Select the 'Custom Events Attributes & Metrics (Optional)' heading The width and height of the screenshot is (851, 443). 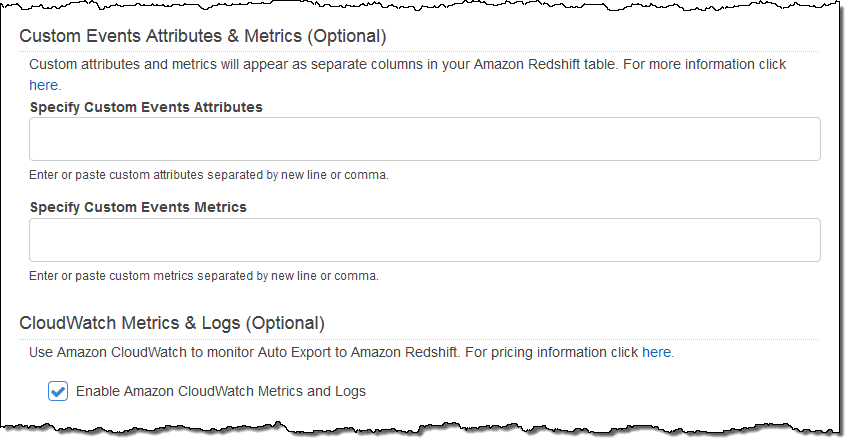pyautogui.click(x=202, y=36)
